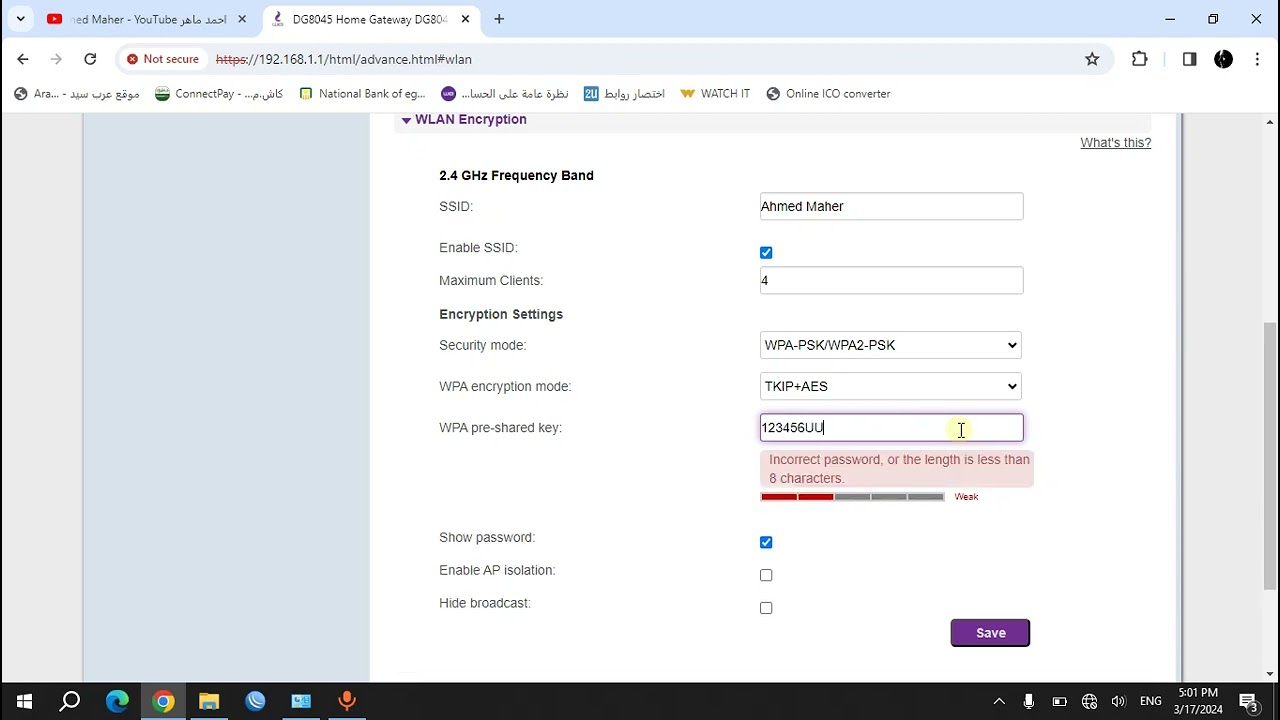Open the Chrome profile avatar

point(1223,59)
